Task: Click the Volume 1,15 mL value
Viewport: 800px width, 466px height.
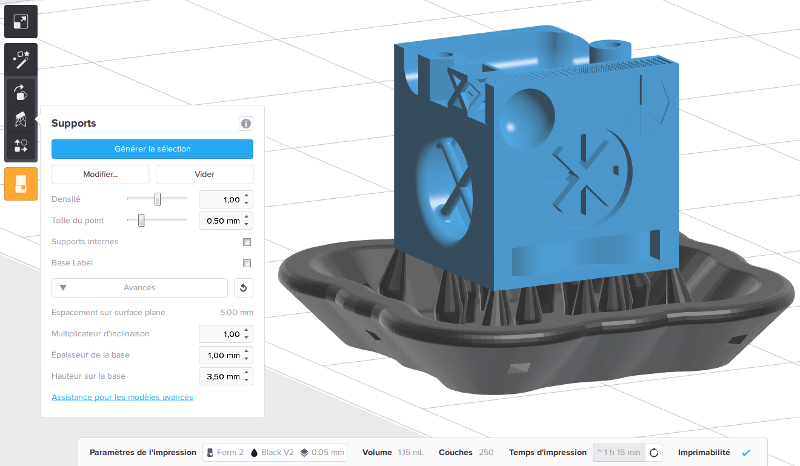Action: click(x=411, y=452)
